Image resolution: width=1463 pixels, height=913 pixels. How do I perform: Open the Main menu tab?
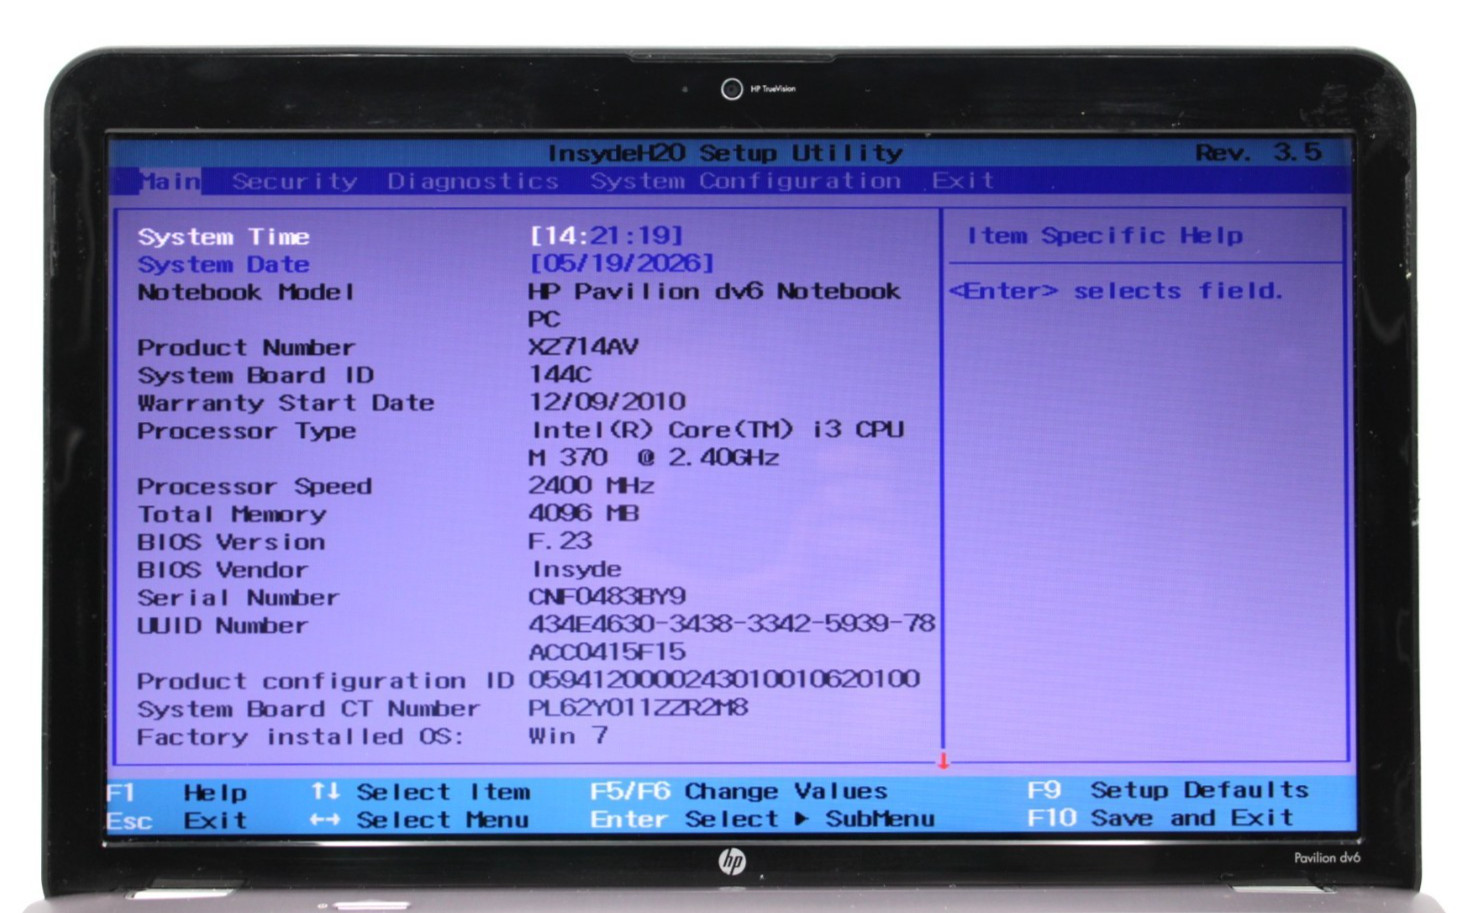(x=169, y=181)
